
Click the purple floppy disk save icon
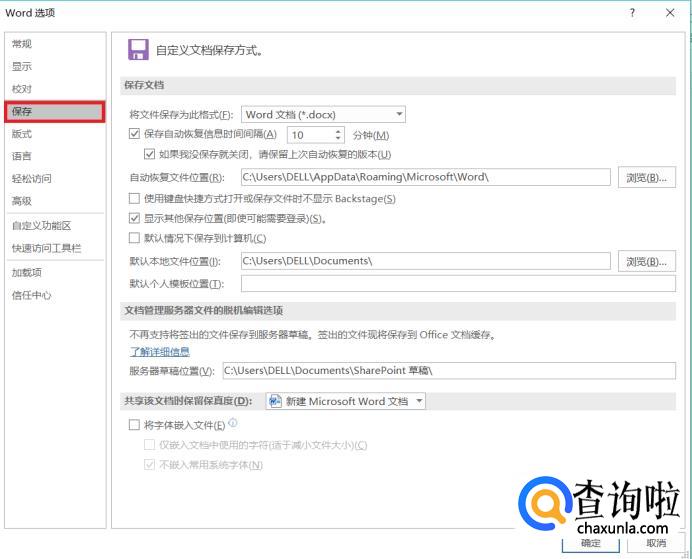click(x=138, y=49)
